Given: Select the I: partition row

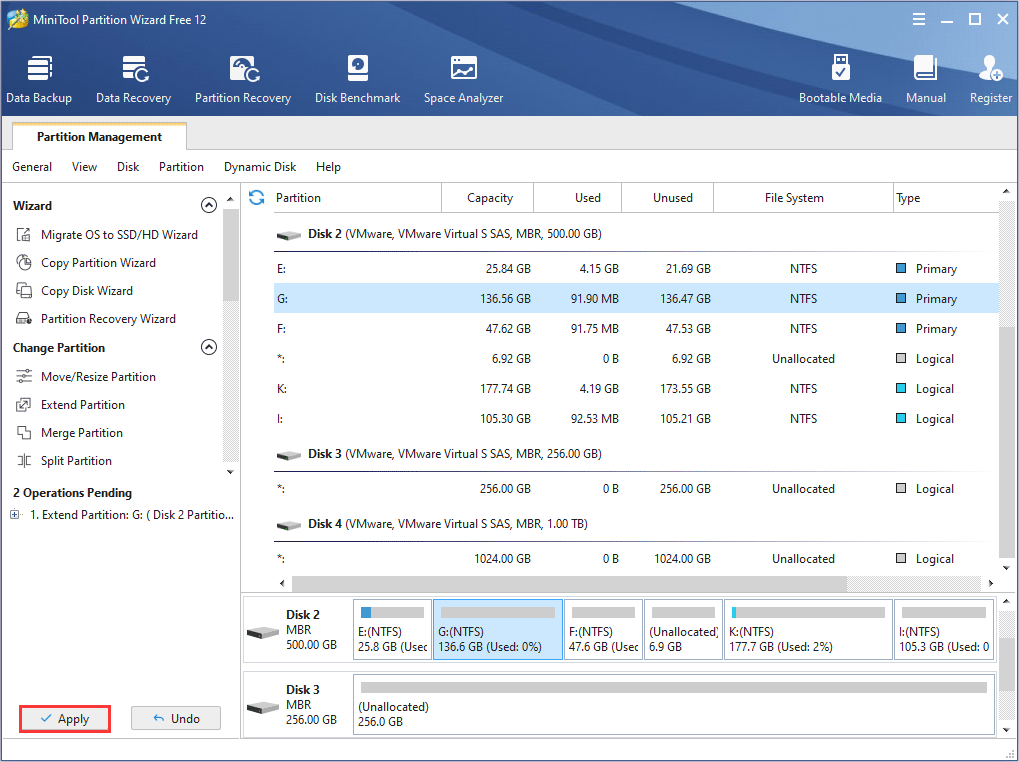Looking at the screenshot, I should coord(636,418).
